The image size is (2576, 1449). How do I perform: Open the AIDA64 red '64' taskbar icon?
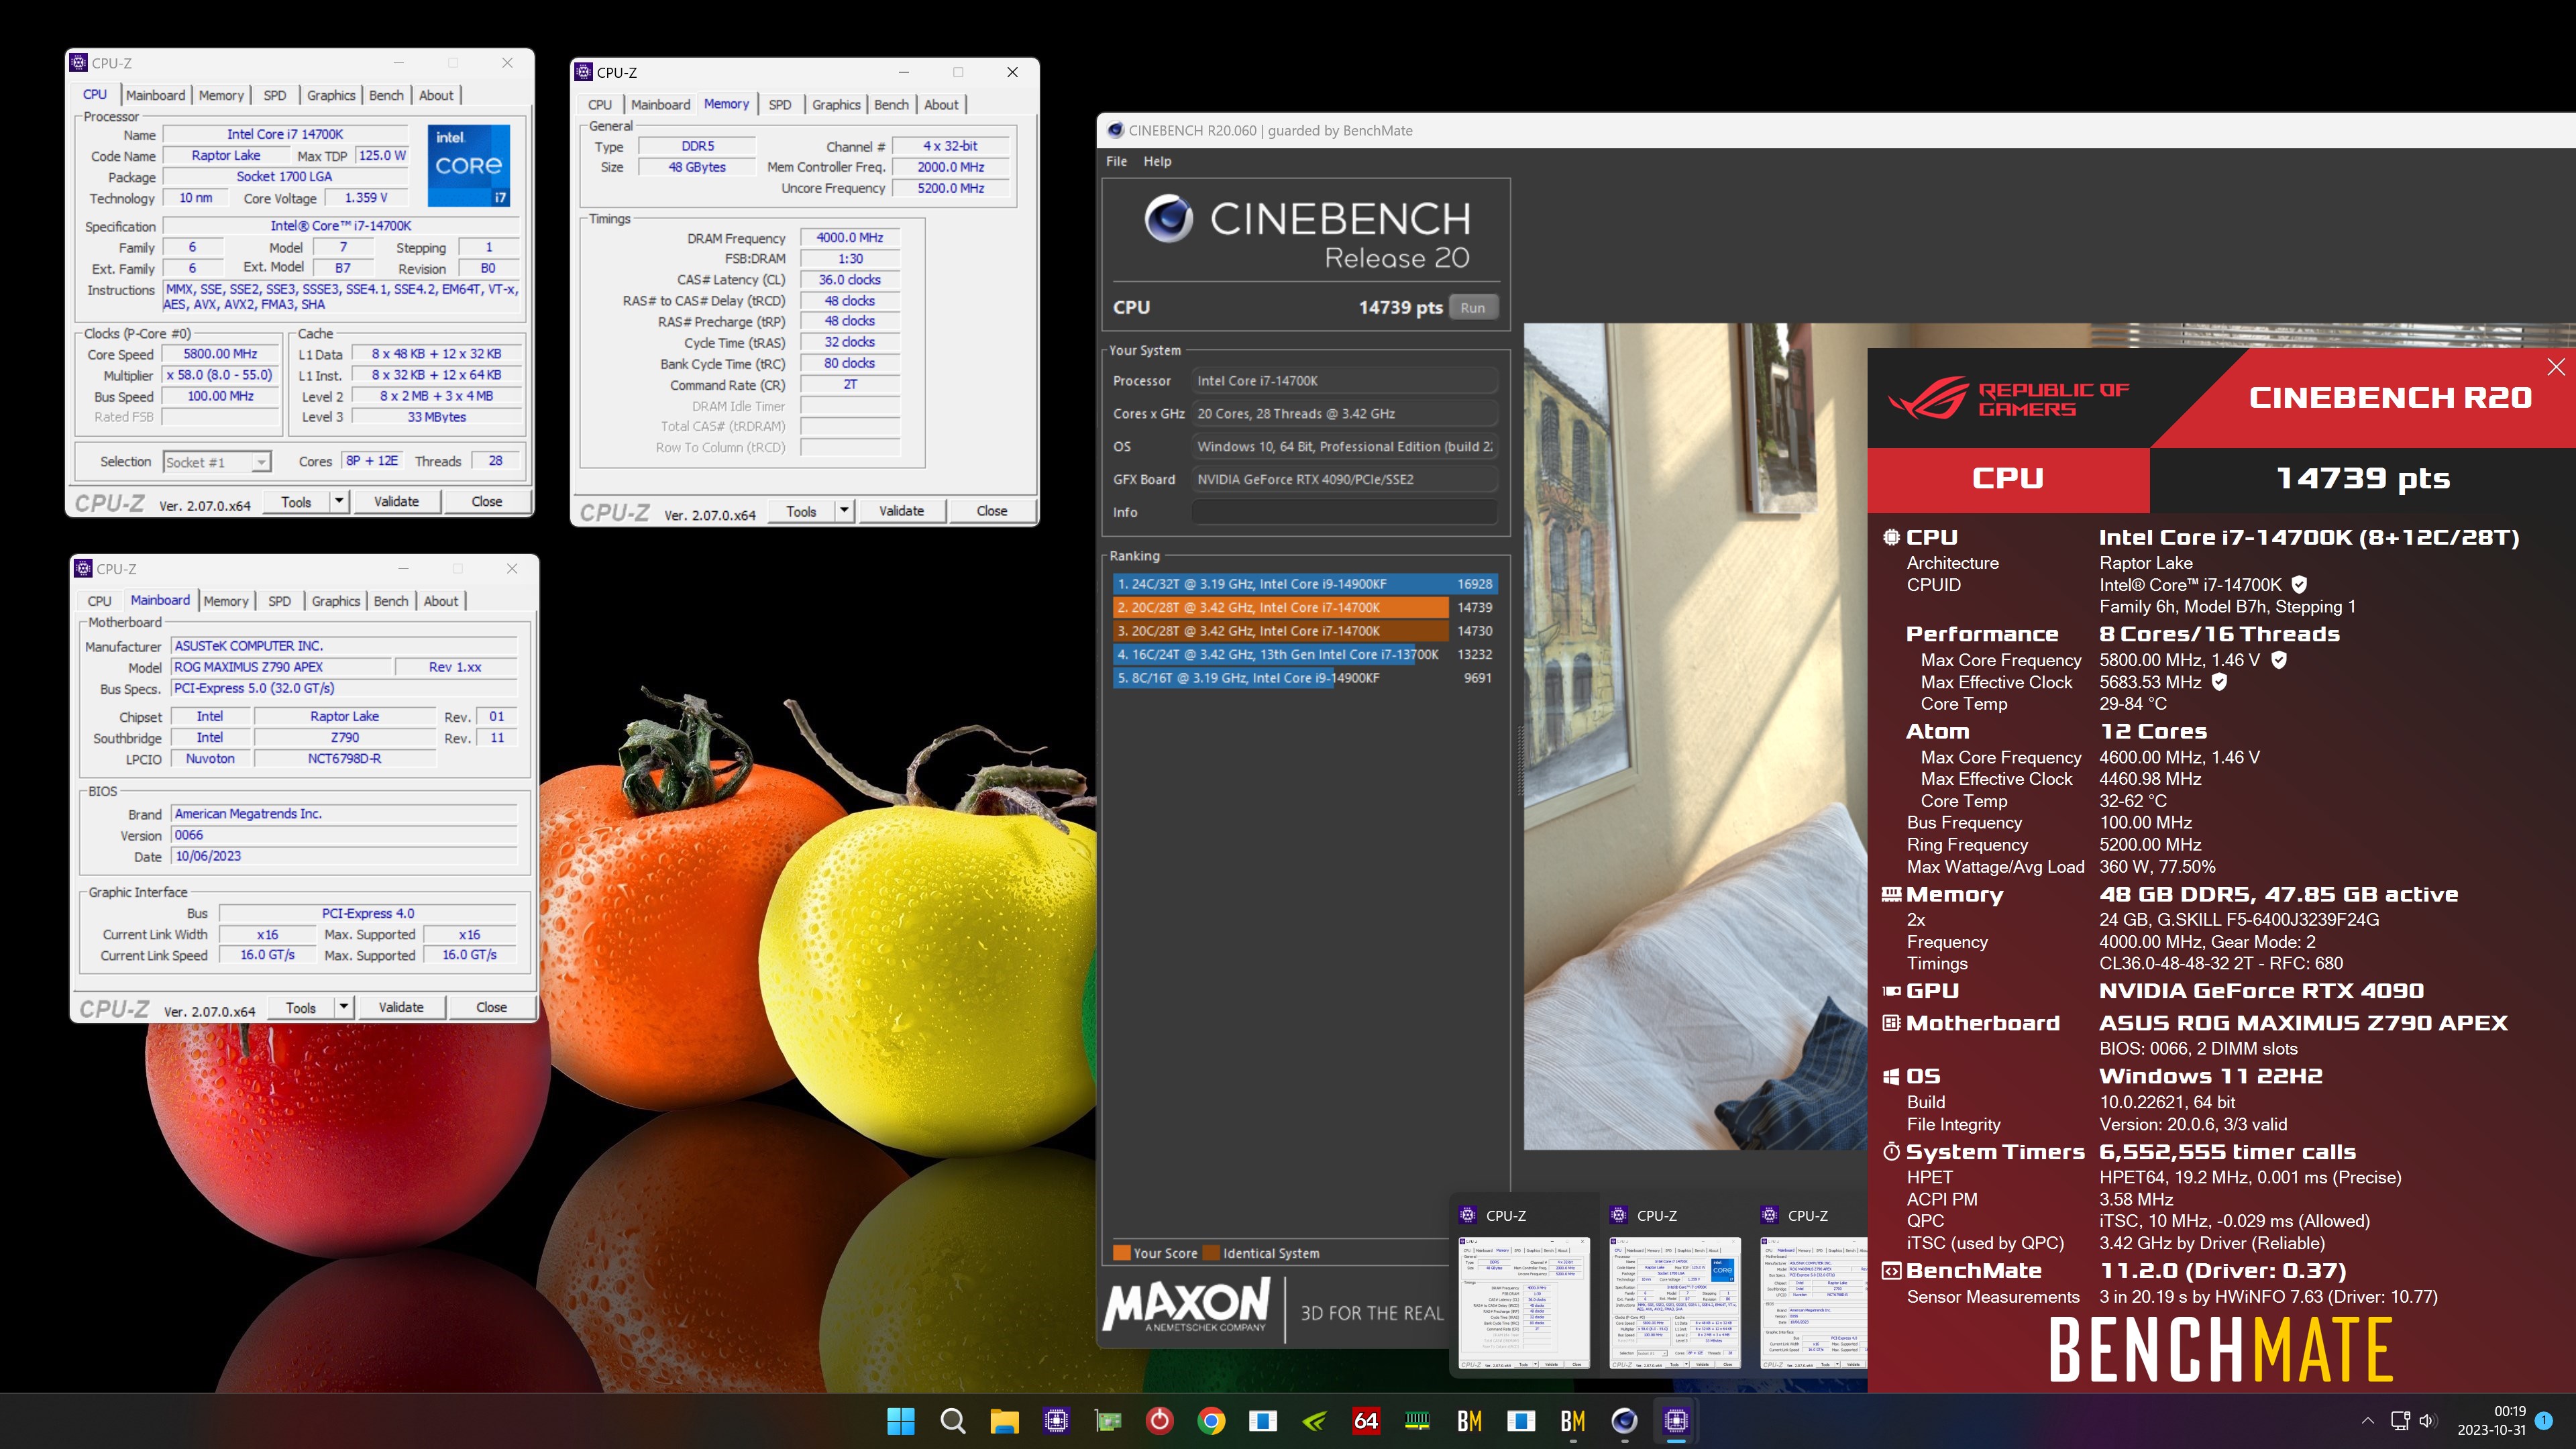(1366, 1420)
